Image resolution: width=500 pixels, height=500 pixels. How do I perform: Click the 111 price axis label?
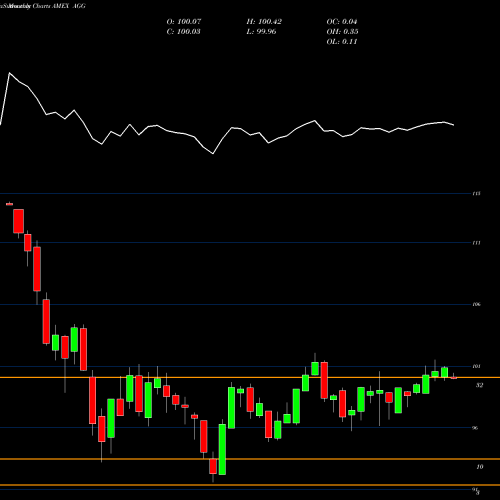click(476, 243)
